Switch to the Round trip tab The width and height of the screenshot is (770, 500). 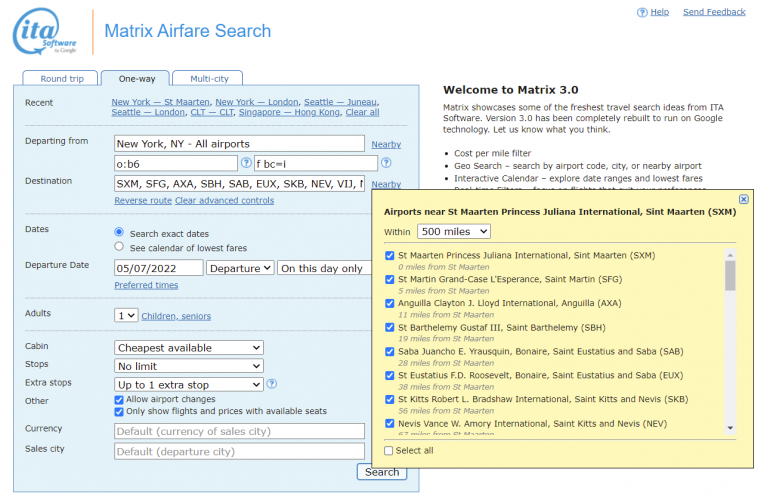point(62,78)
